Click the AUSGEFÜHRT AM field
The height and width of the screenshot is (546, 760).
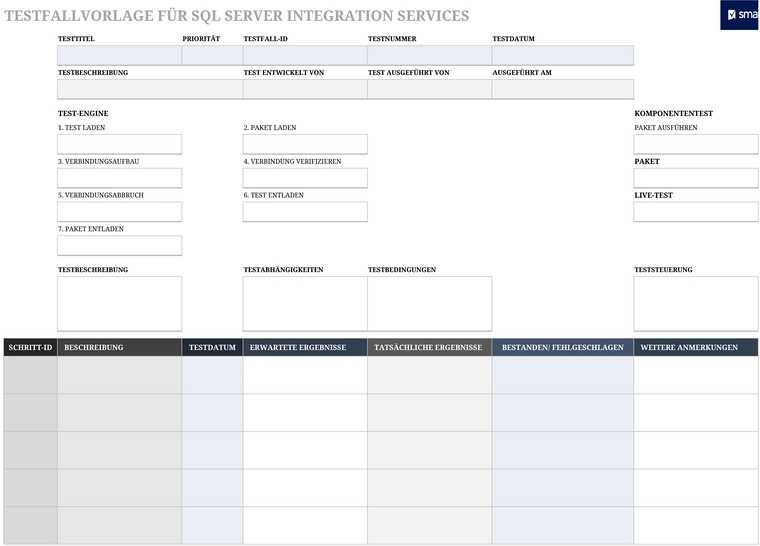point(563,89)
